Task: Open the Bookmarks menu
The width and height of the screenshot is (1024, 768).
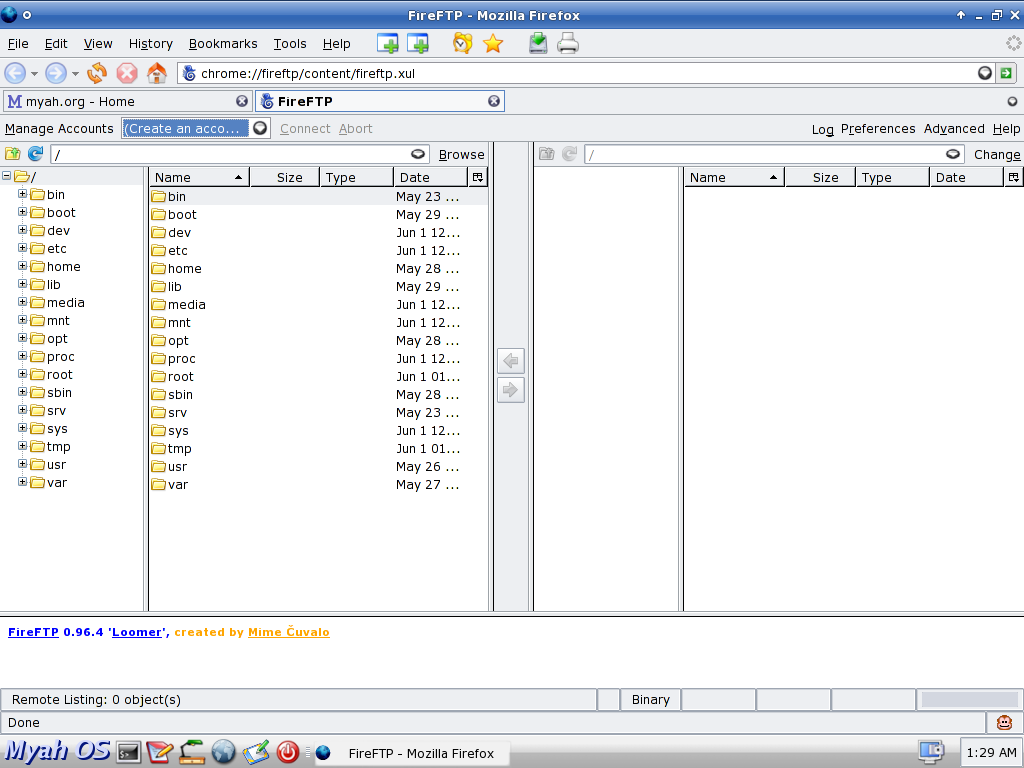Action: point(223,44)
